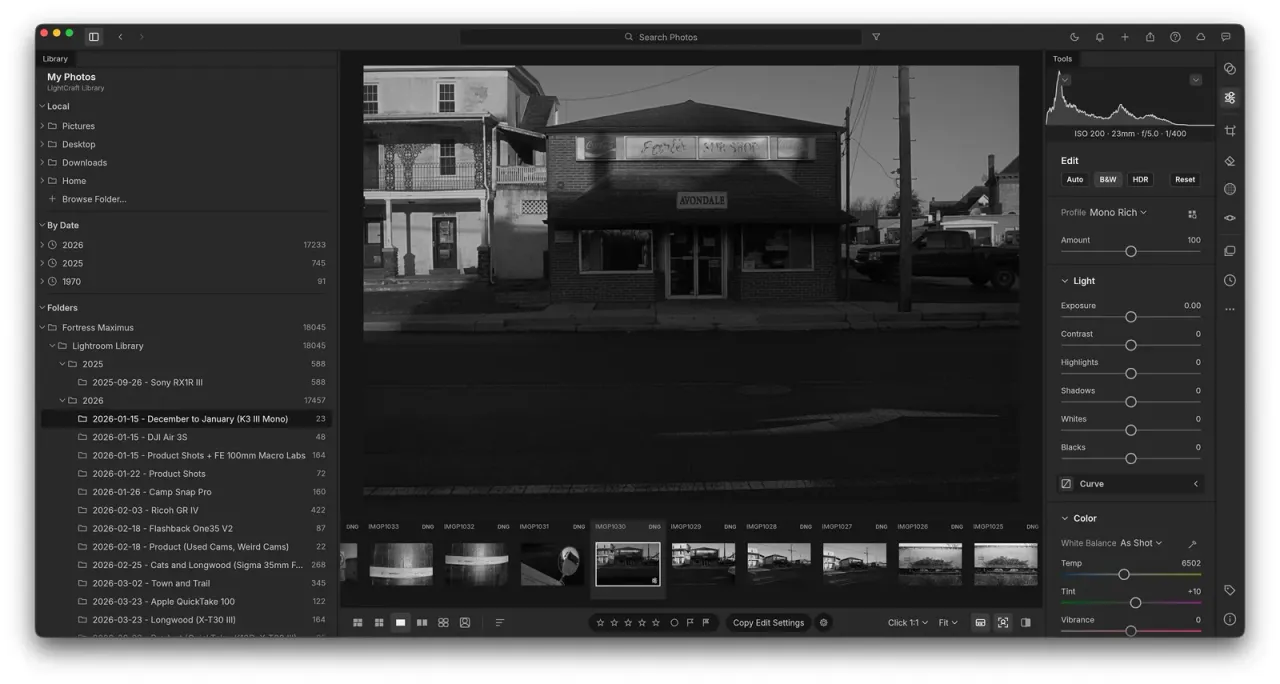Select the IMGP1029 filmstrip thumbnail

pyautogui.click(x=703, y=564)
